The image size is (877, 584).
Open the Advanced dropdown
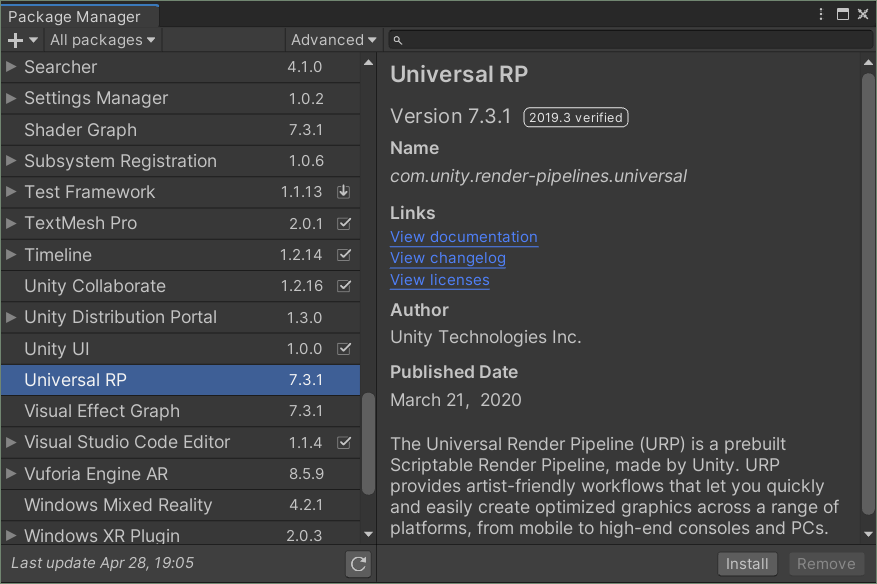click(333, 39)
